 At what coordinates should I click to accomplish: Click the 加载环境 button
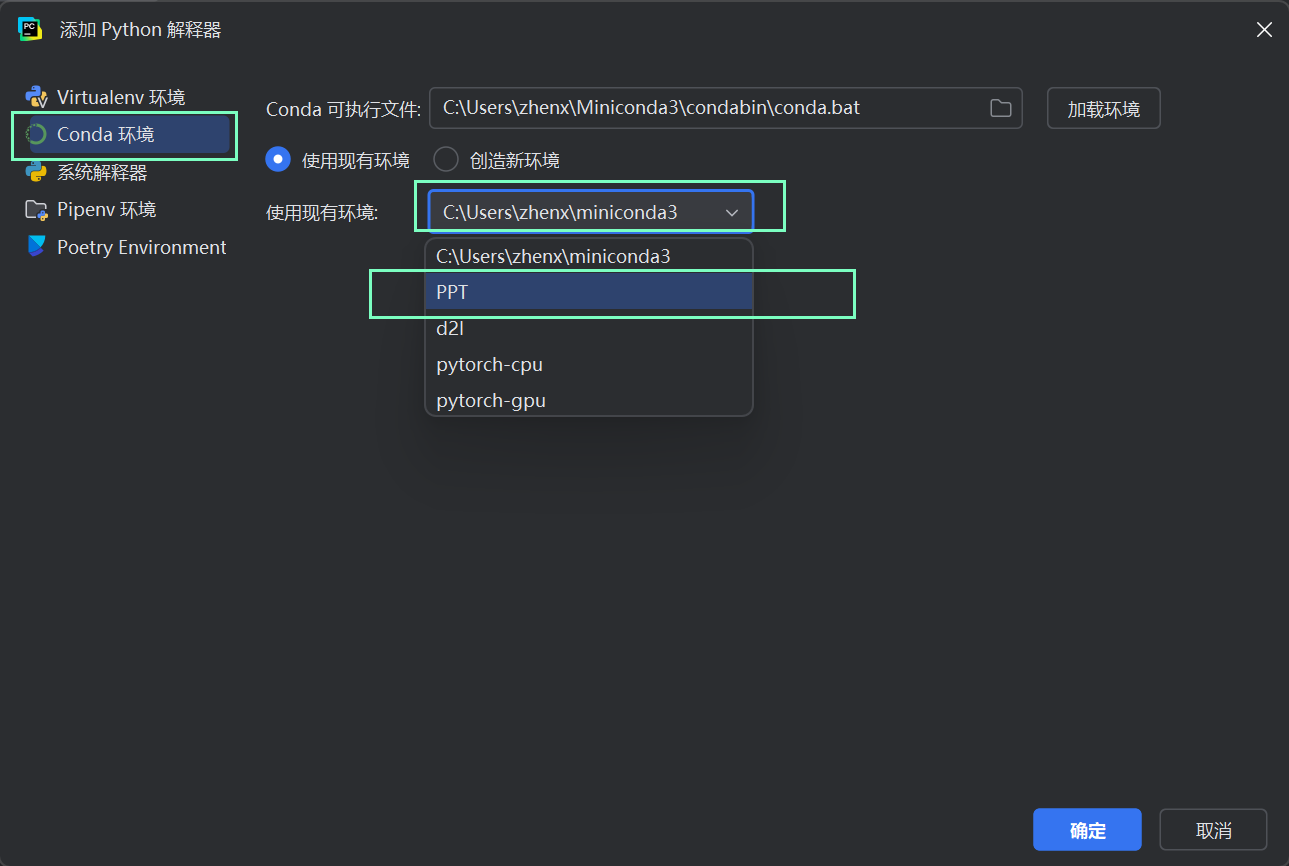tap(1103, 108)
